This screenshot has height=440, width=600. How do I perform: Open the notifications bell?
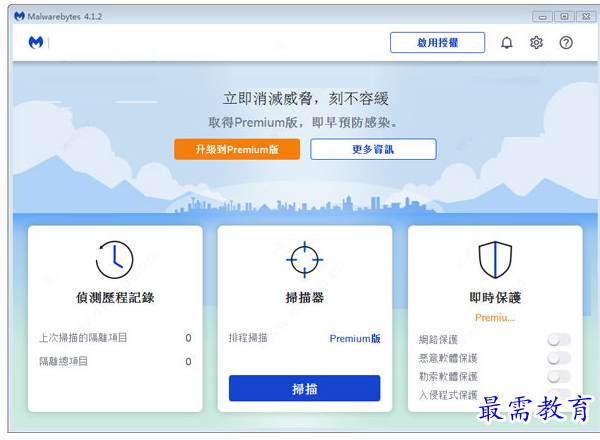click(x=507, y=42)
